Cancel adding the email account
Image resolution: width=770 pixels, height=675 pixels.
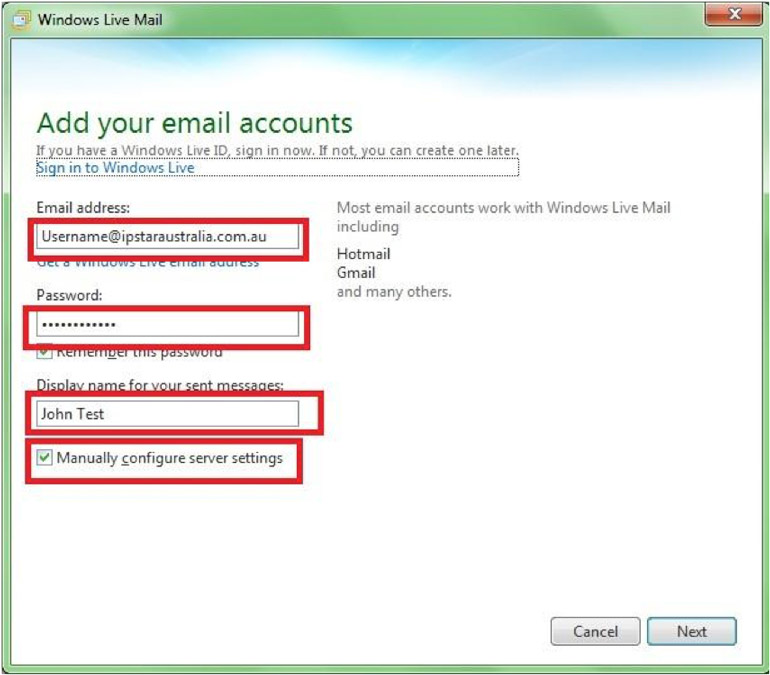pyautogui.click(x=595, y=631)
